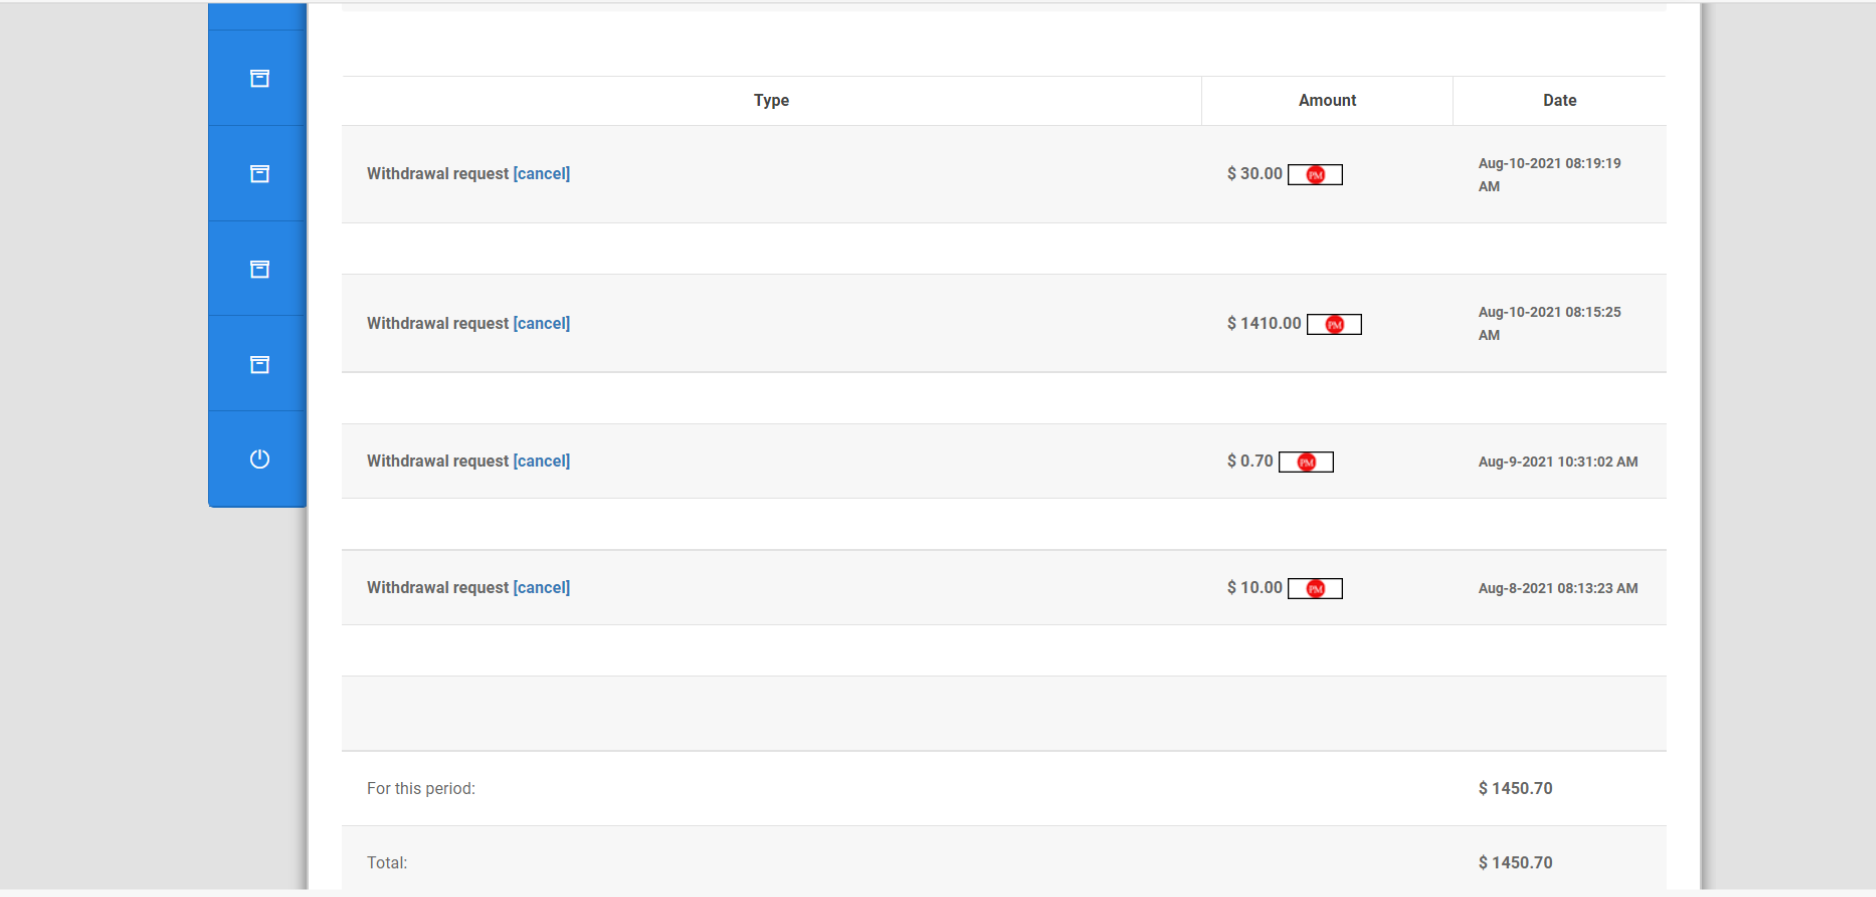Select the third archive box sidebar icon
The width and height of the screenshot is (1876, 897).
[x=259, y=269]
